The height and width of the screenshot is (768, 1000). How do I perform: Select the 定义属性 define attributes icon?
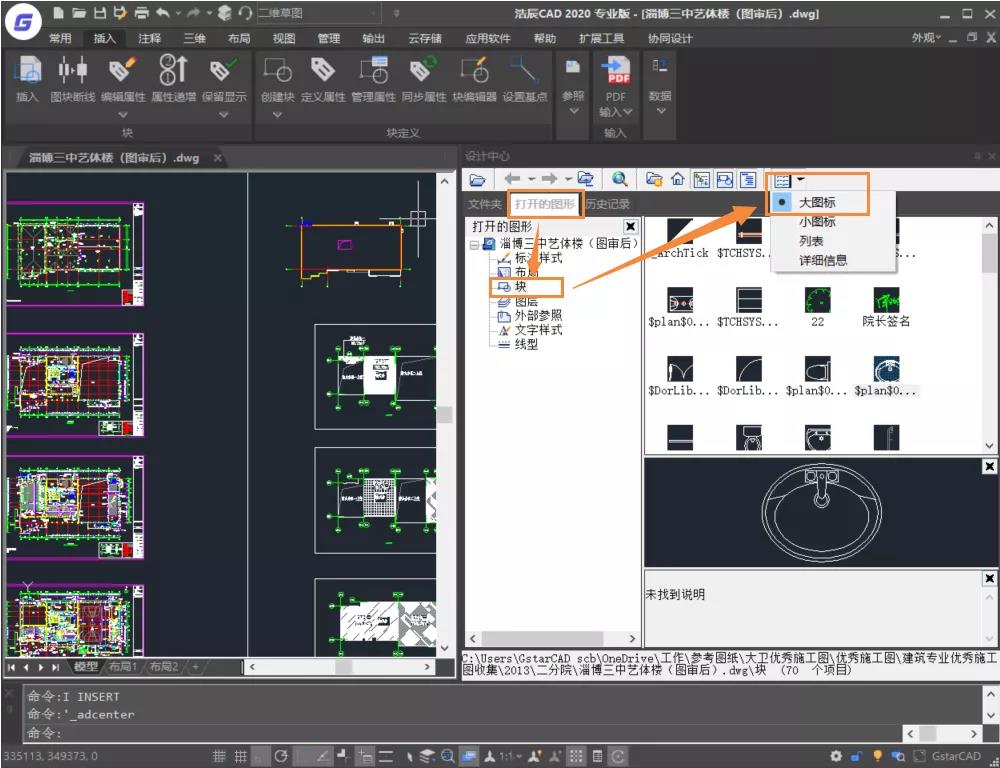(x=323, y=79)
